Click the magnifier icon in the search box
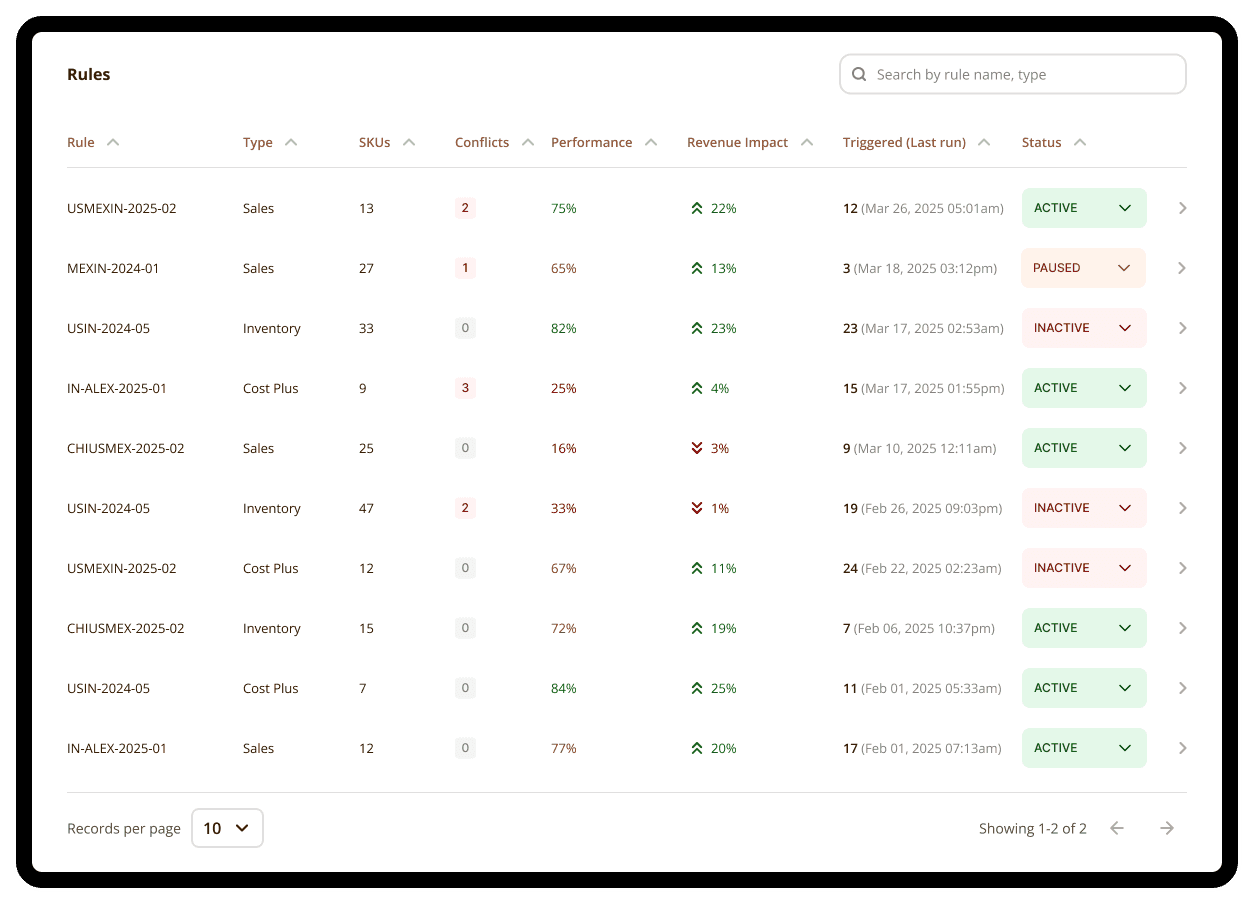This screenshot has width=1254, height=904. click(x=859, y=74)
